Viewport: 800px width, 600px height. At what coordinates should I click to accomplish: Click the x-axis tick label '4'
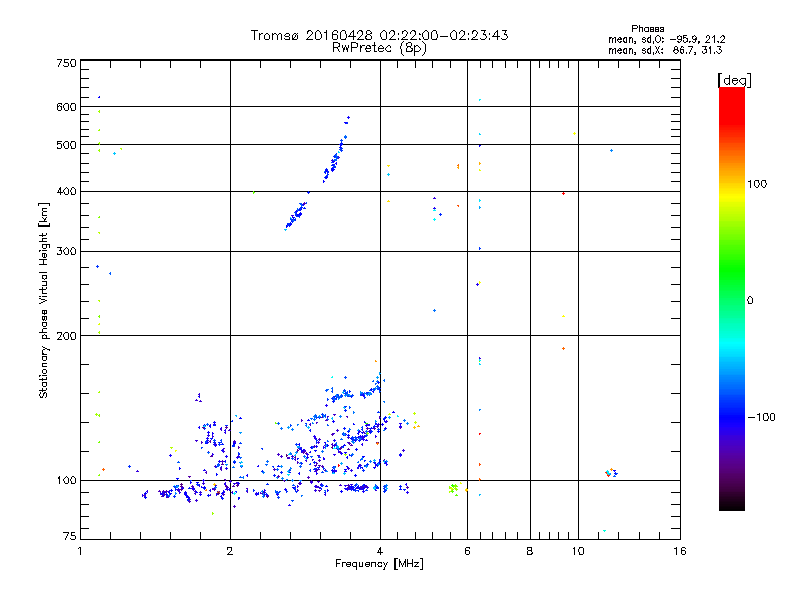(x=380, y=551)
